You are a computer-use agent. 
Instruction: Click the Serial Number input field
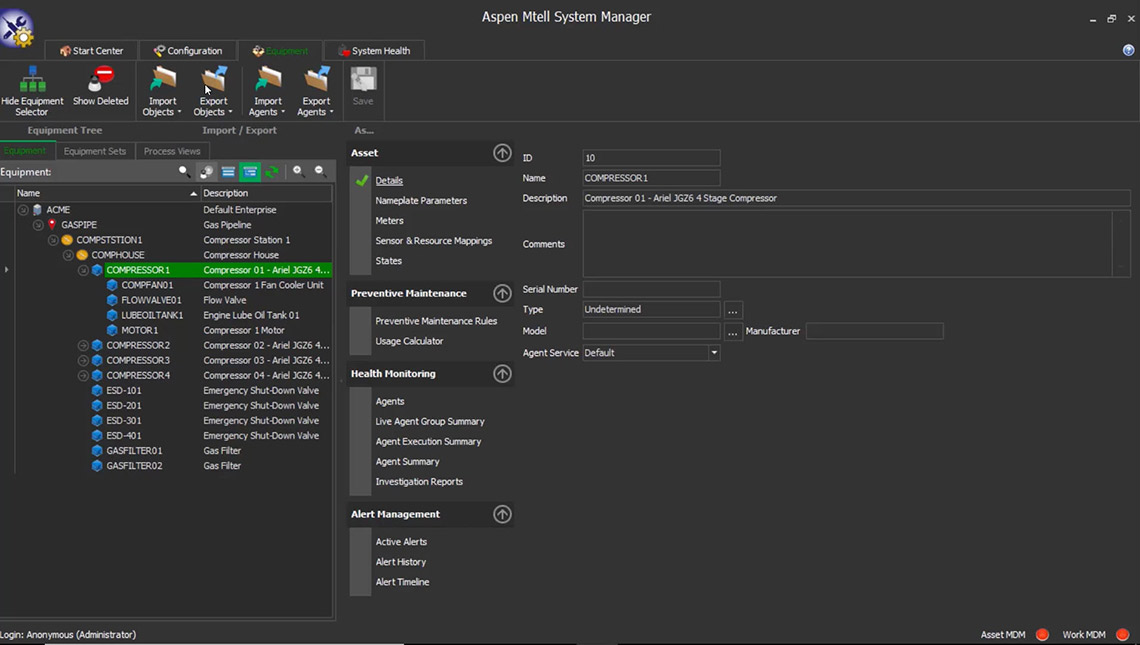[x=651, y=289]
